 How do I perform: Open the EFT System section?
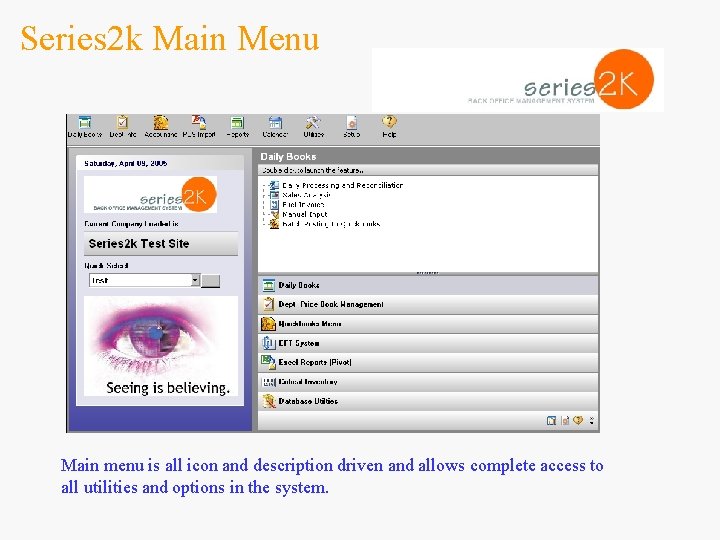tap(428, 343)
